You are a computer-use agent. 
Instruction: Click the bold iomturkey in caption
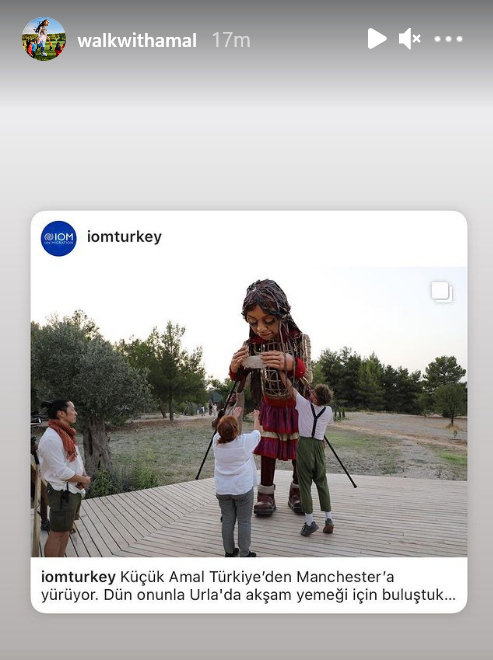78,577
